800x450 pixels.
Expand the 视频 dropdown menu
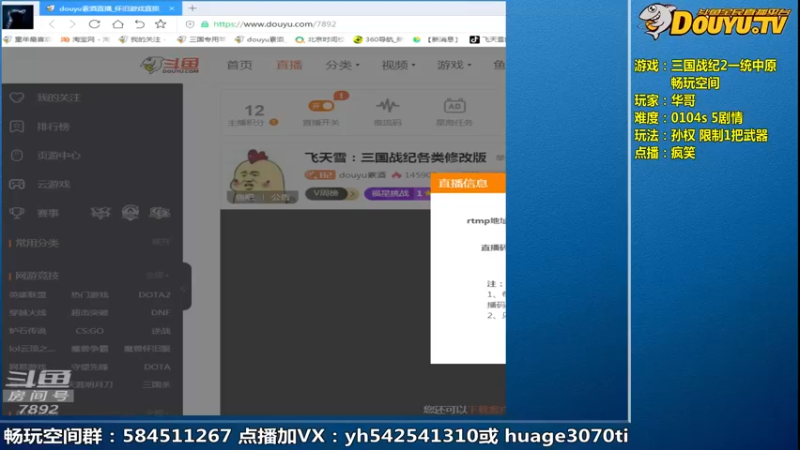tap(398, 65)
